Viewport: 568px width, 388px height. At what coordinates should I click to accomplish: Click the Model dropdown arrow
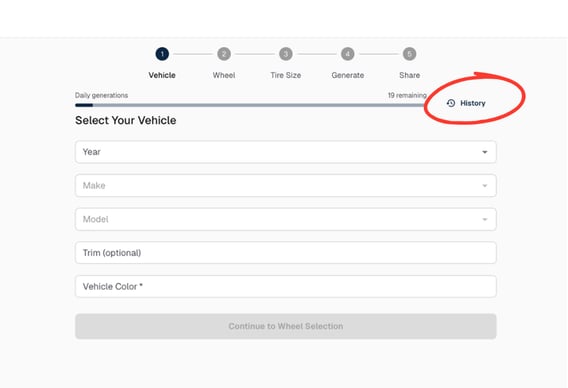[485, 220]
